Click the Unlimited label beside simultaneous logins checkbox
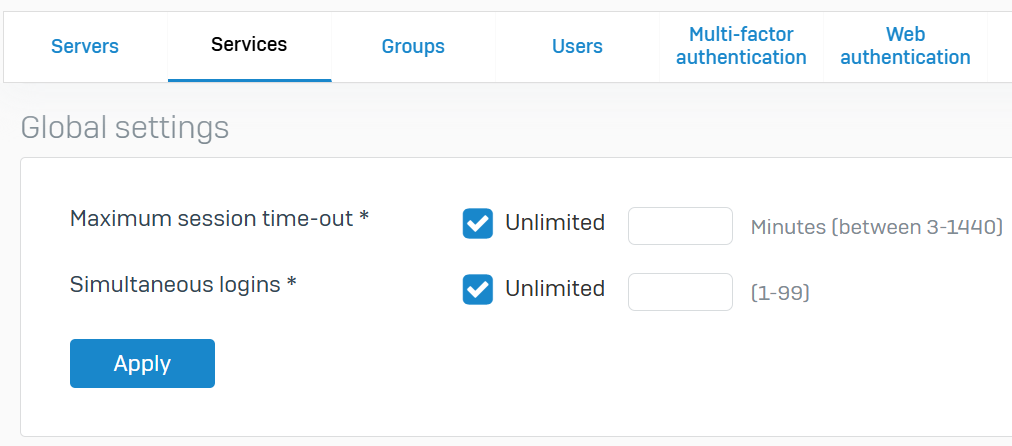 point(555,289)
